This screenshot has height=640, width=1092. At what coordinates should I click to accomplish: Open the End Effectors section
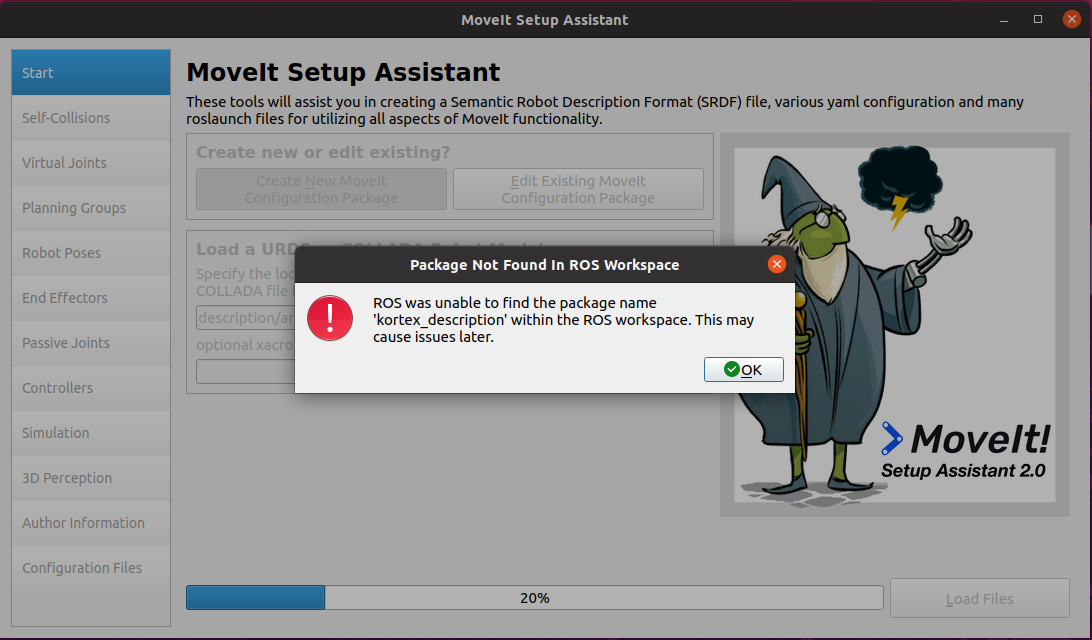coord(90,297)
